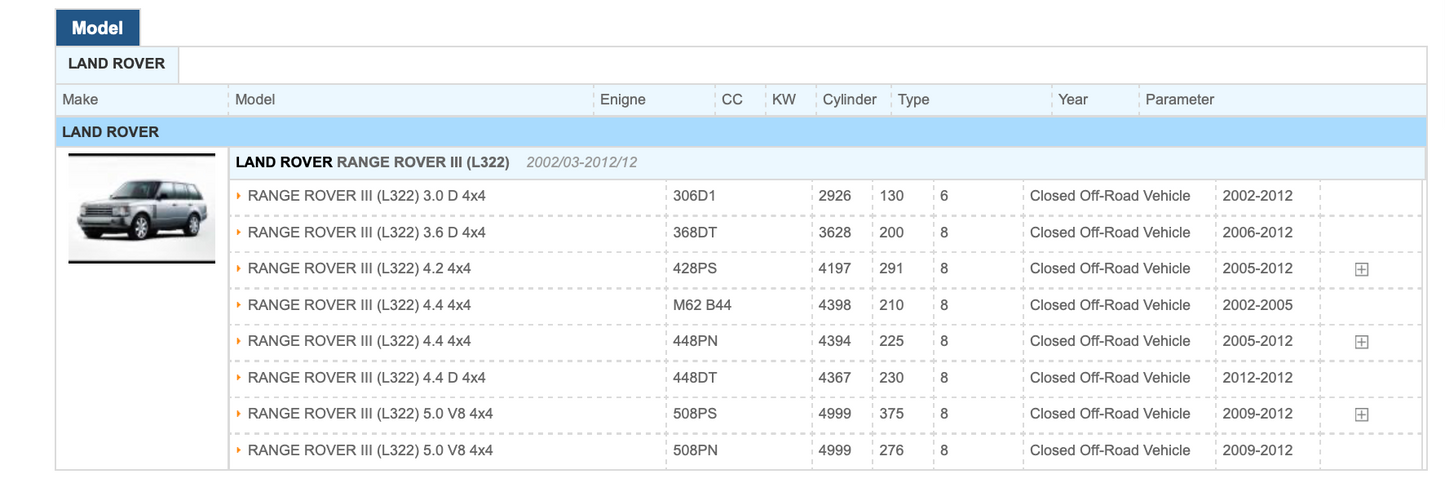1445x483 pixels.
Task: Click the date range 2002/03-2012/12
Action: click(x=582, y=162)
